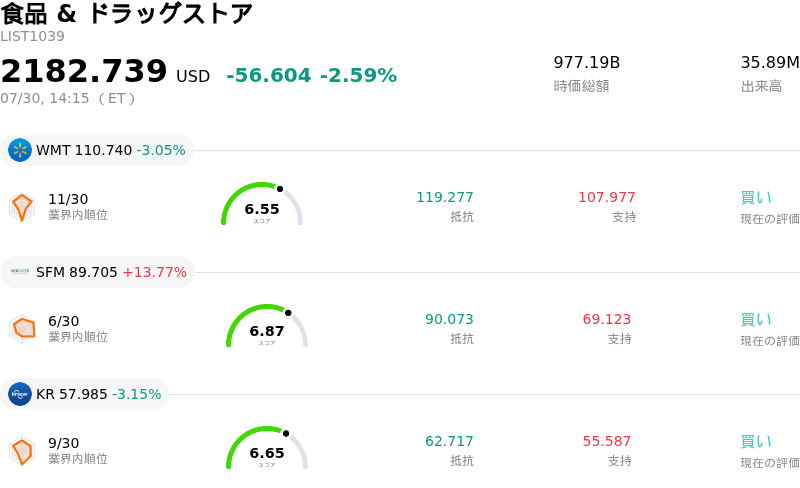Click the Sprouts SFM logo icon

(20, 272)
